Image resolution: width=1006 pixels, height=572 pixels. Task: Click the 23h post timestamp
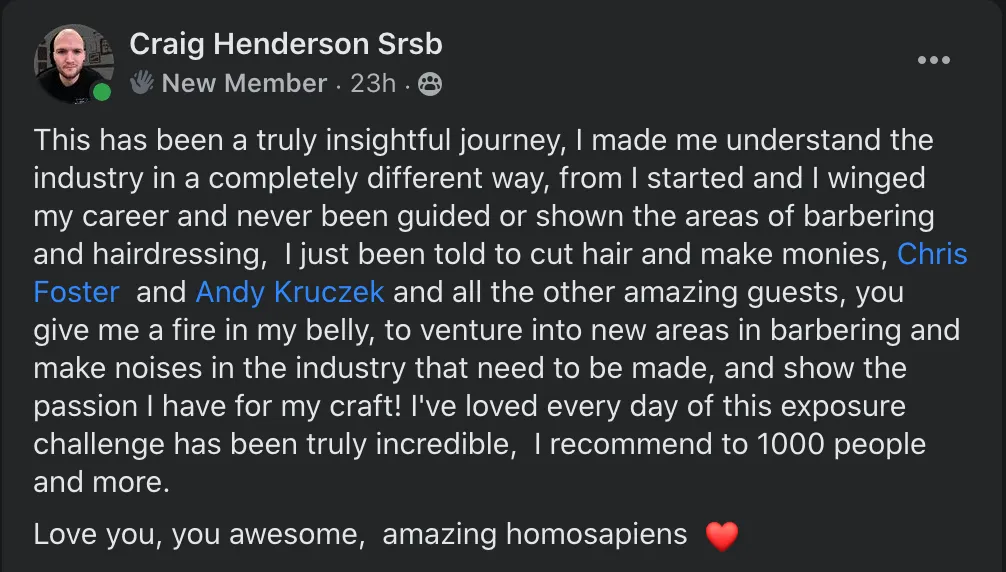[x=373, y=83]
